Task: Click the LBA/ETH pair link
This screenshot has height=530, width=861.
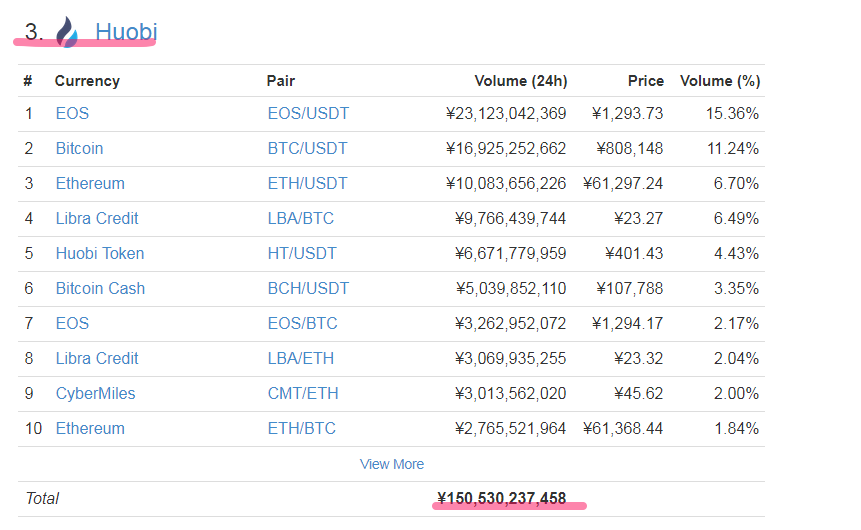Action: (301, 359)
